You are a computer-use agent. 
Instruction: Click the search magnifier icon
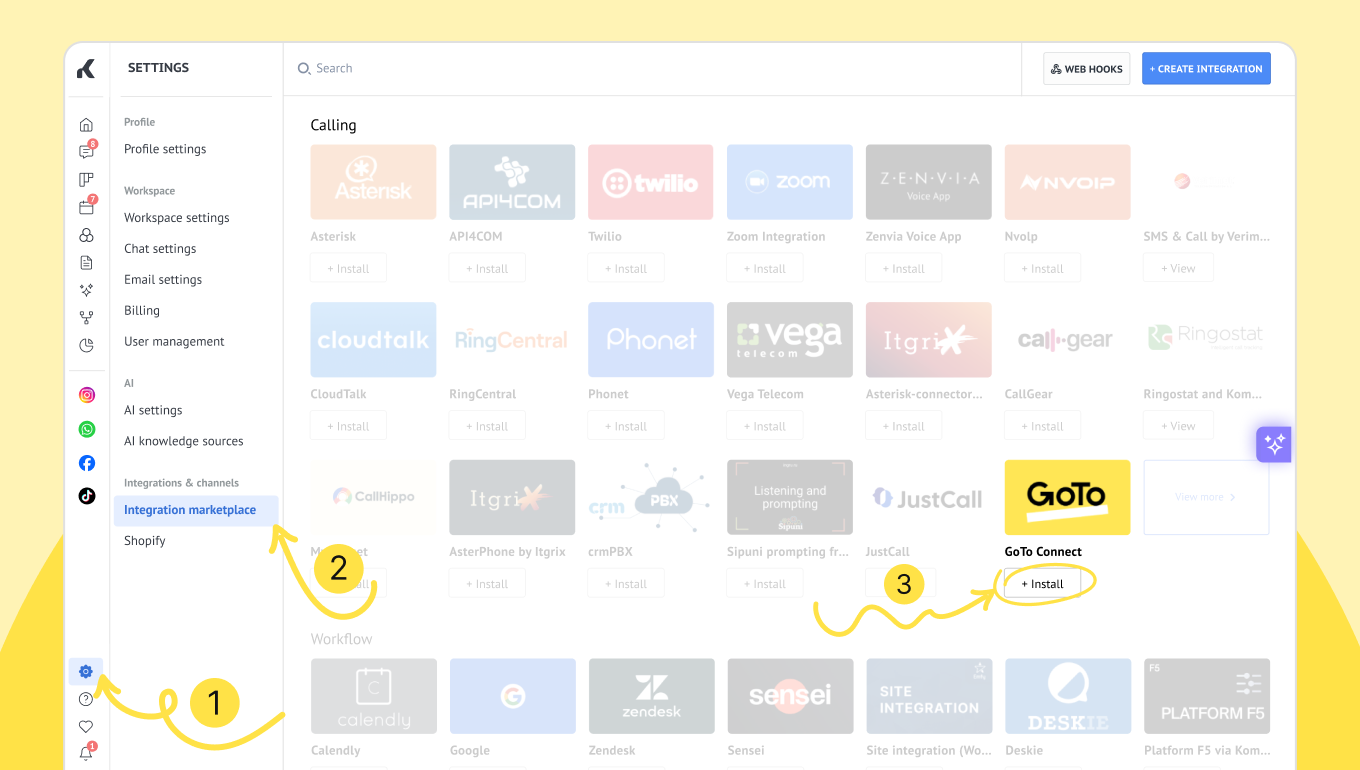(304, 69)
